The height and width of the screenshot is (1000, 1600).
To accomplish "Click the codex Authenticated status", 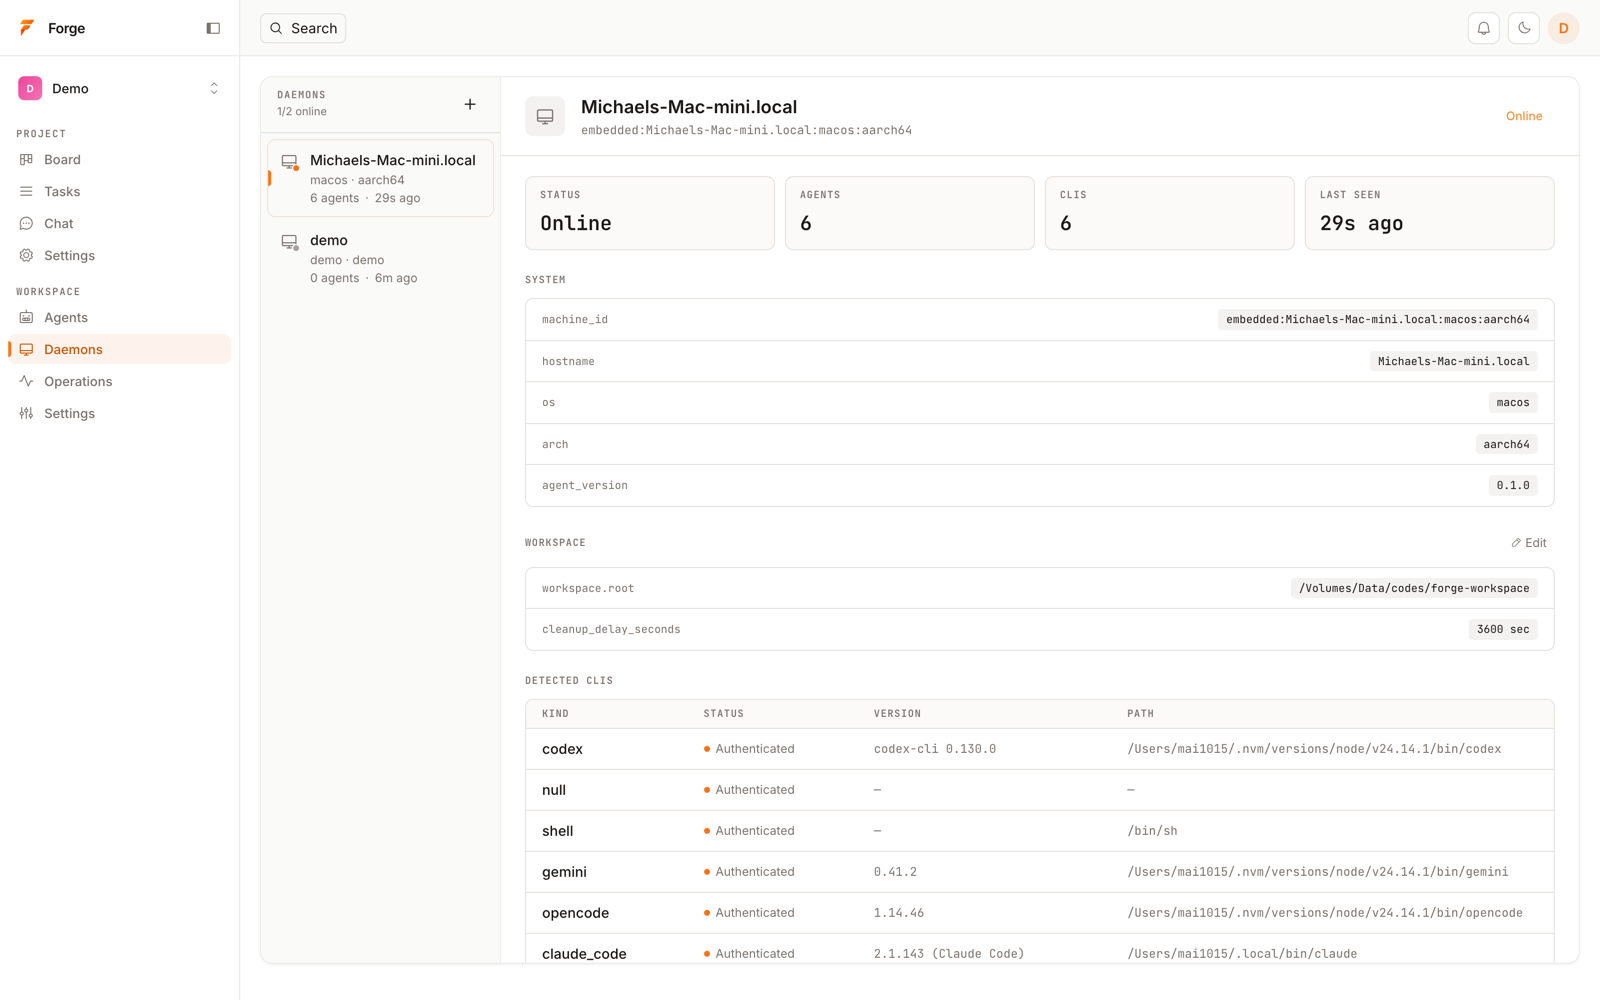I will tap(749, 749).
